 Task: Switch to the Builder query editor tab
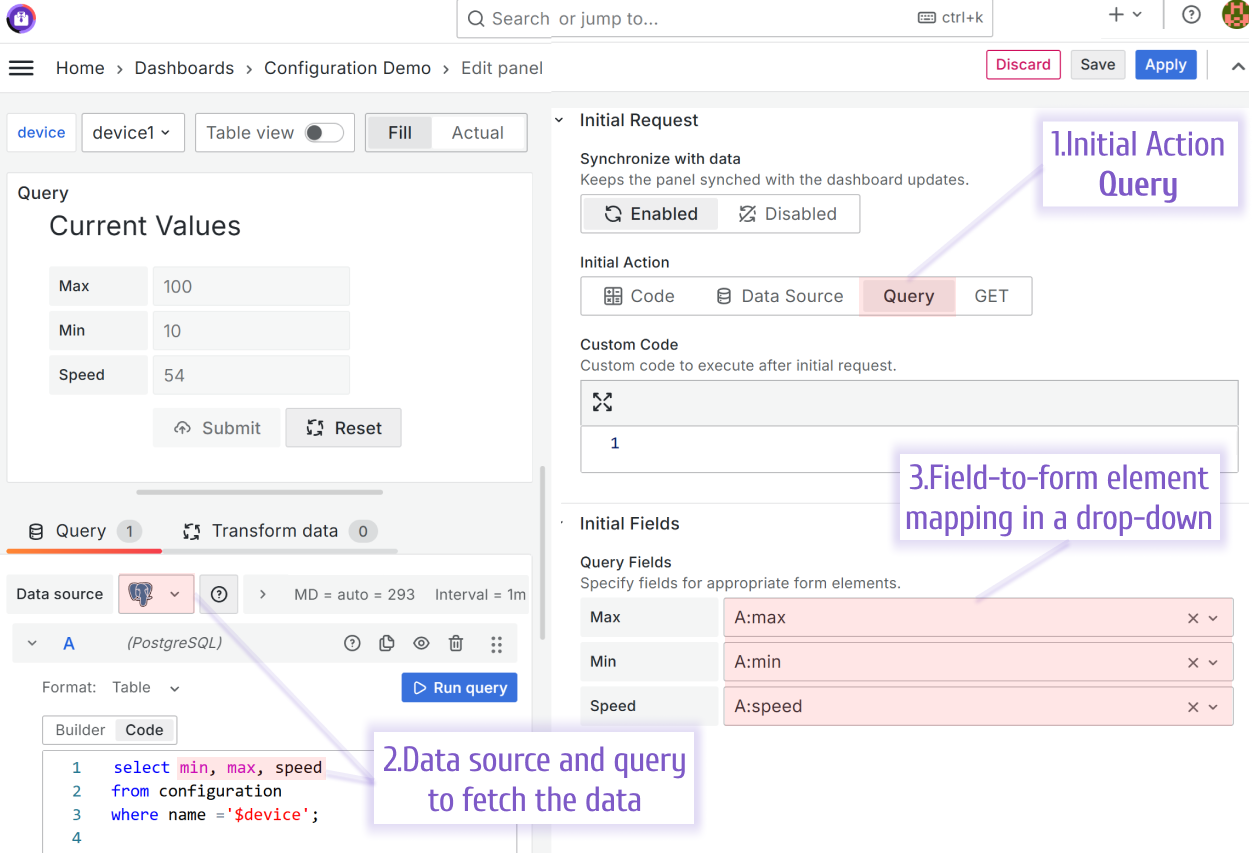pyautogui.click(x=79, y=729)
